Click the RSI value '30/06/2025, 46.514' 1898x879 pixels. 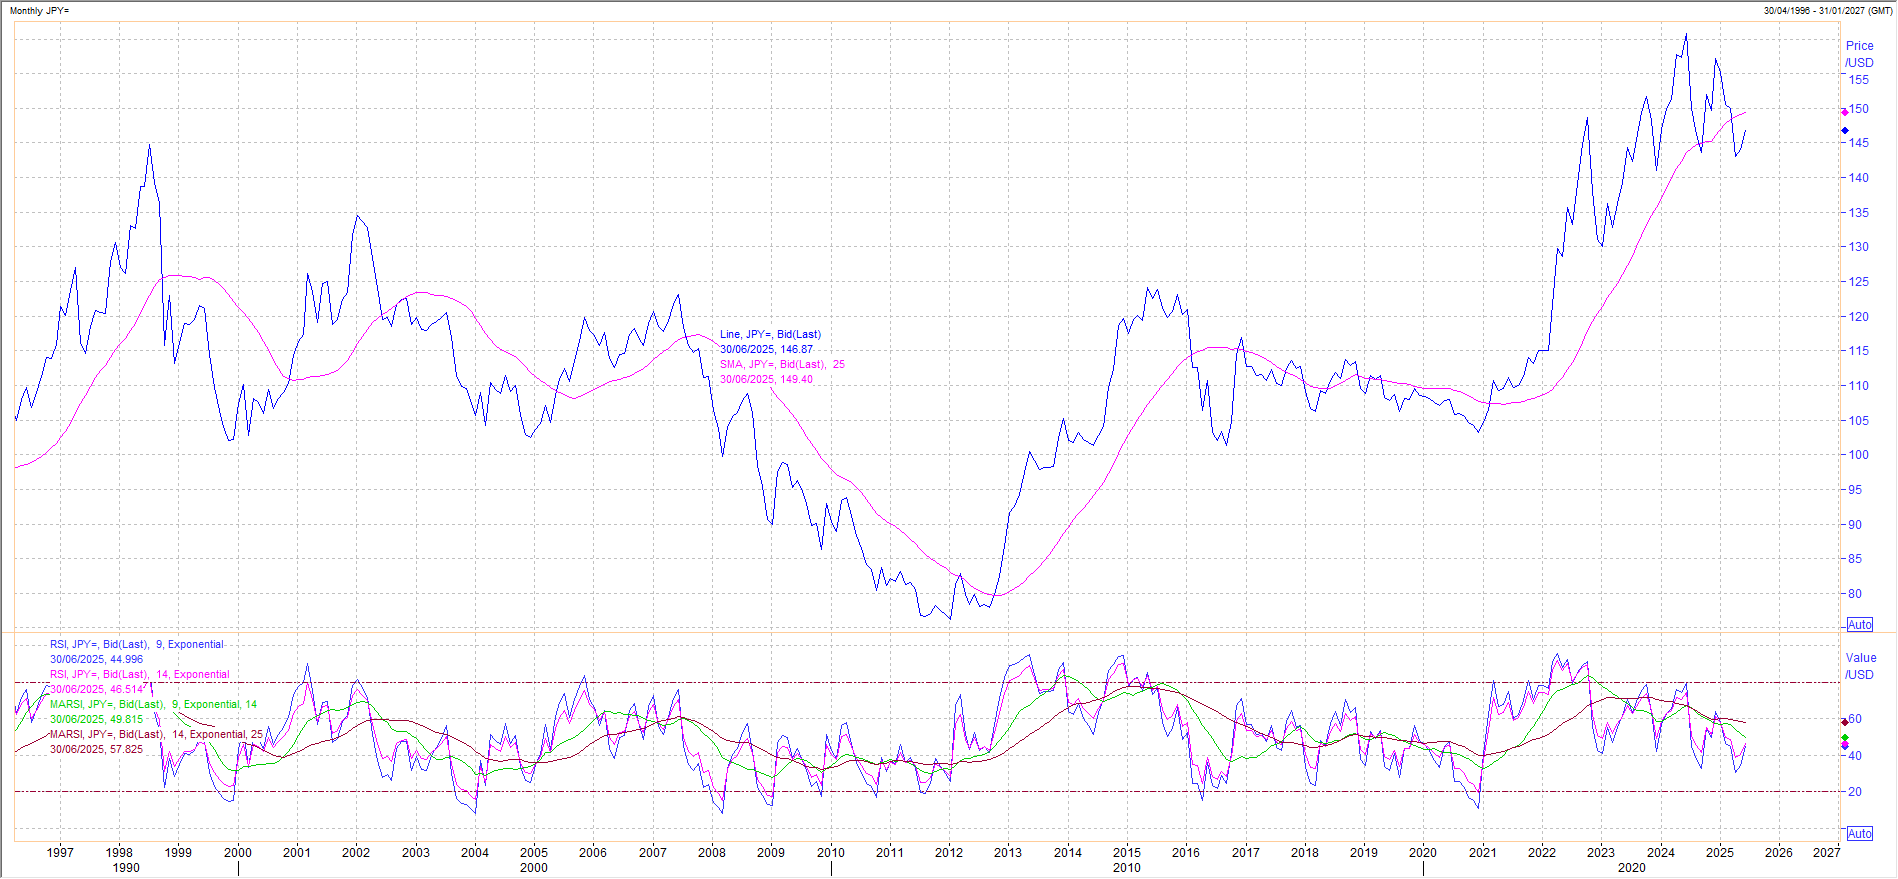coord(96,690)
